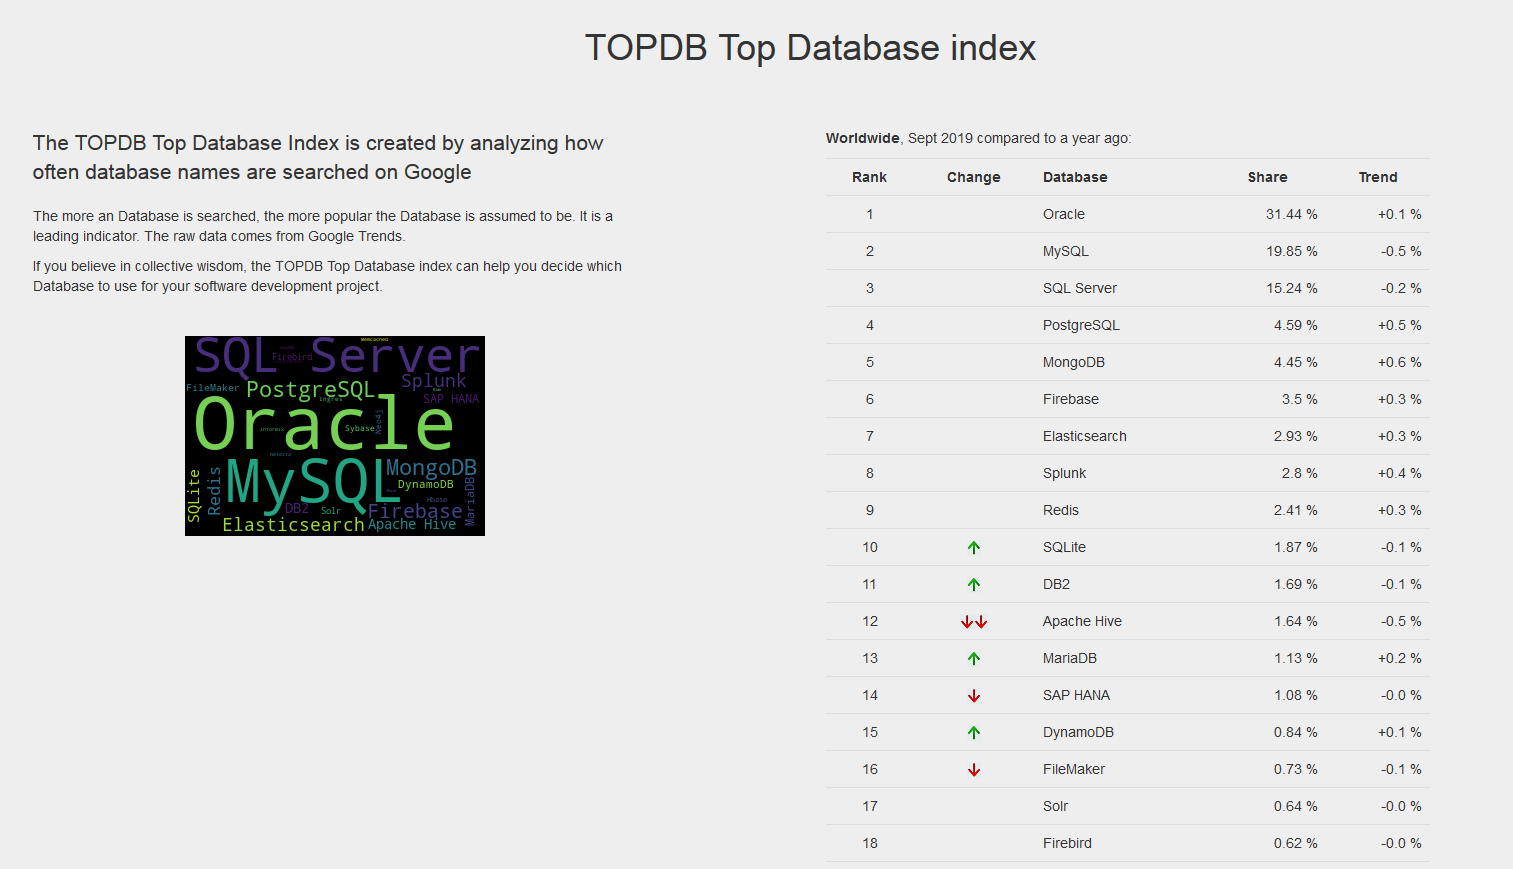Click the red down arrow for SAP HANA
The height and width of the screenshot is (869, 1513).
(x=974, y=696)
